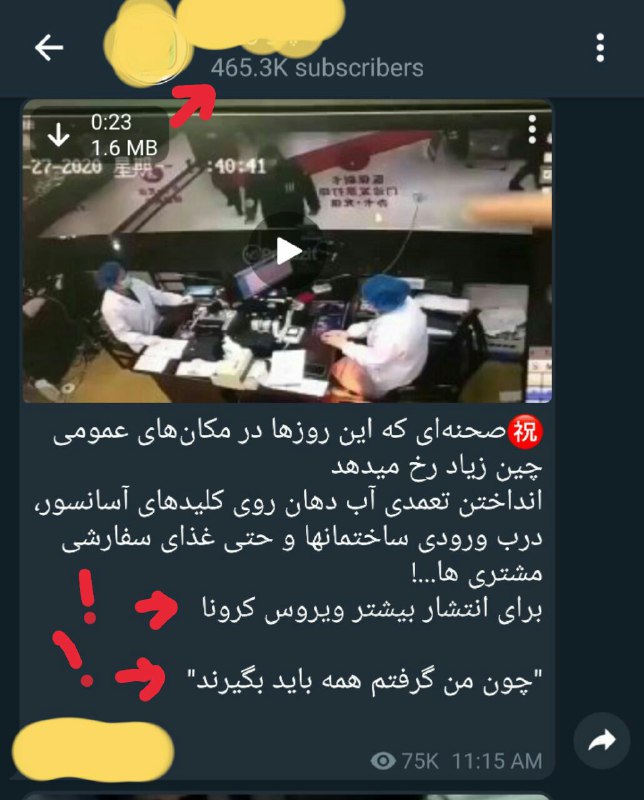The image size is (644, 800).
Task: Open the channel's three-dot options menu
Action: [600, 47]
